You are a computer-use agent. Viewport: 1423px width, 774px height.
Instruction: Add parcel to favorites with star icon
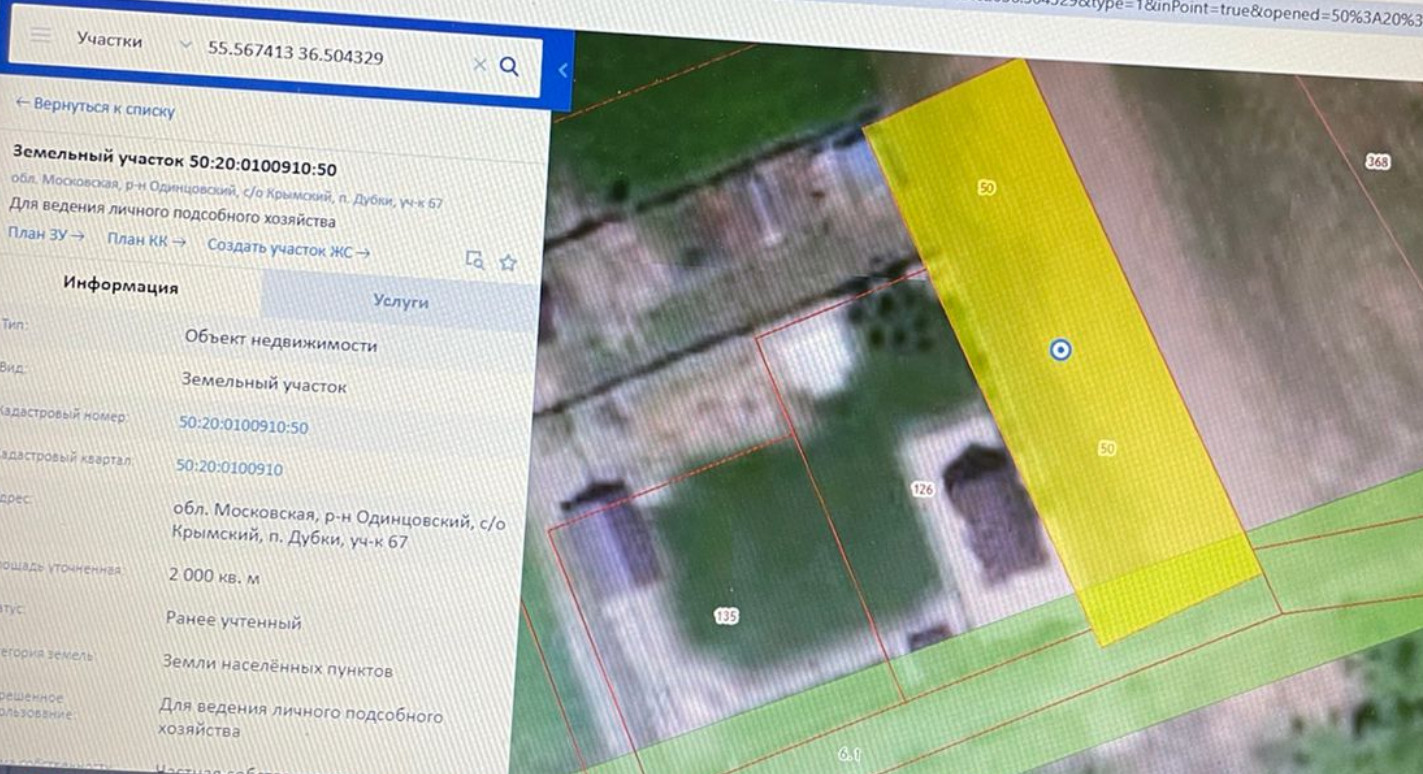point(508,263)
